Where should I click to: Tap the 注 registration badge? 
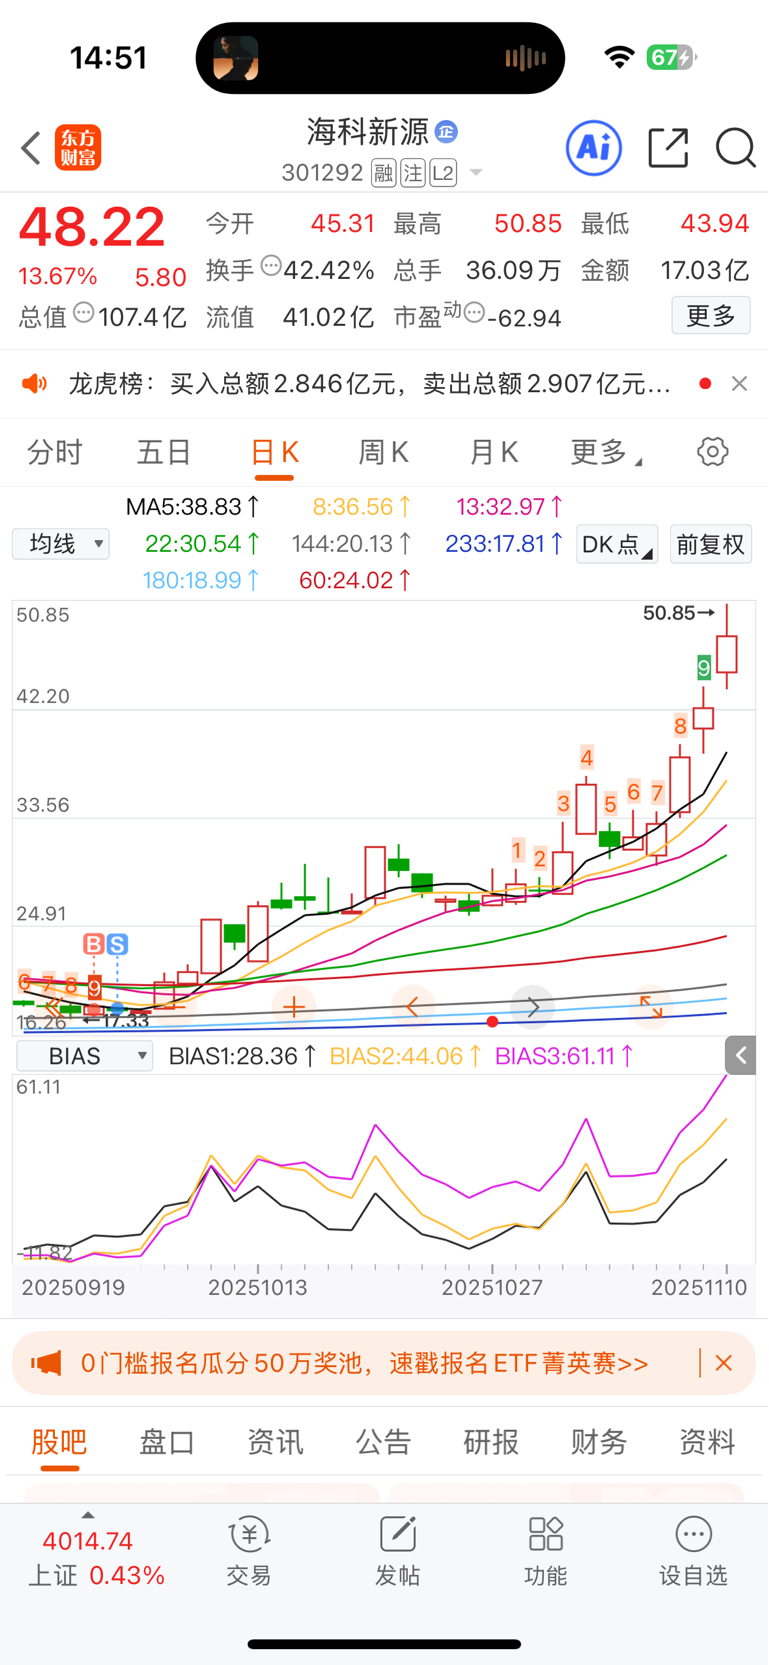click(413, 173)
